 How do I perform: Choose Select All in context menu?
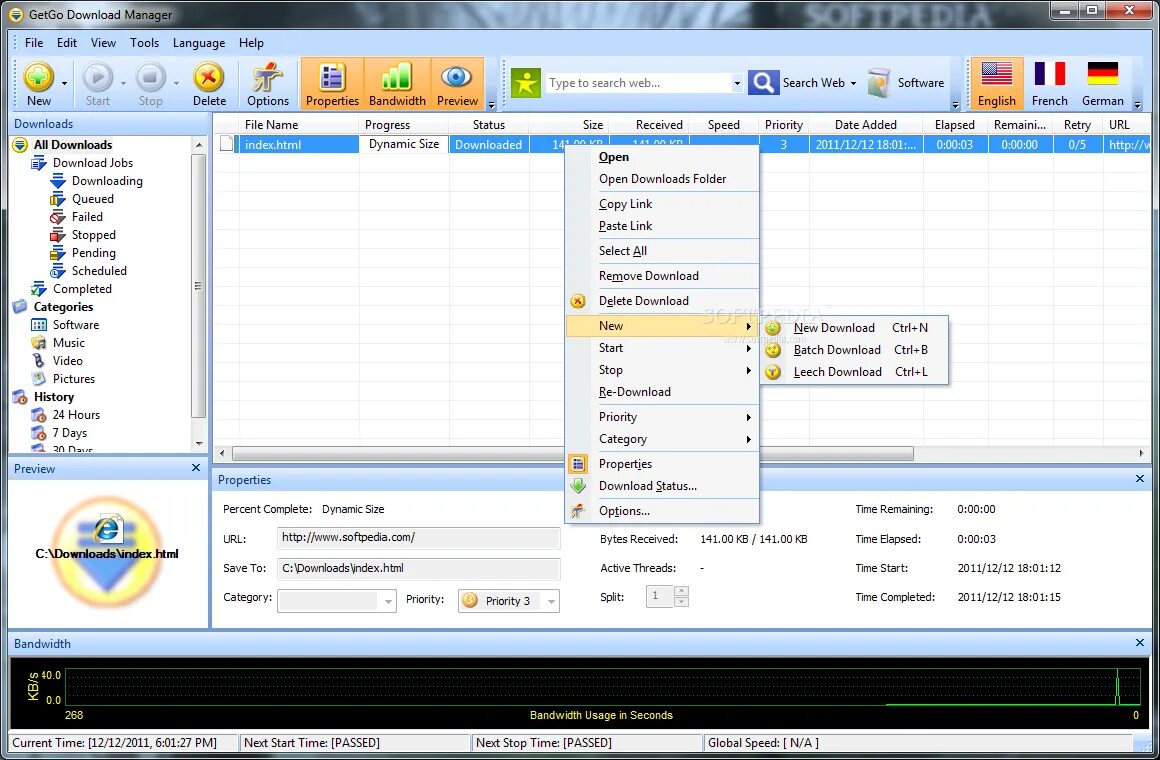pyautogui.click(x=662, y=251)
